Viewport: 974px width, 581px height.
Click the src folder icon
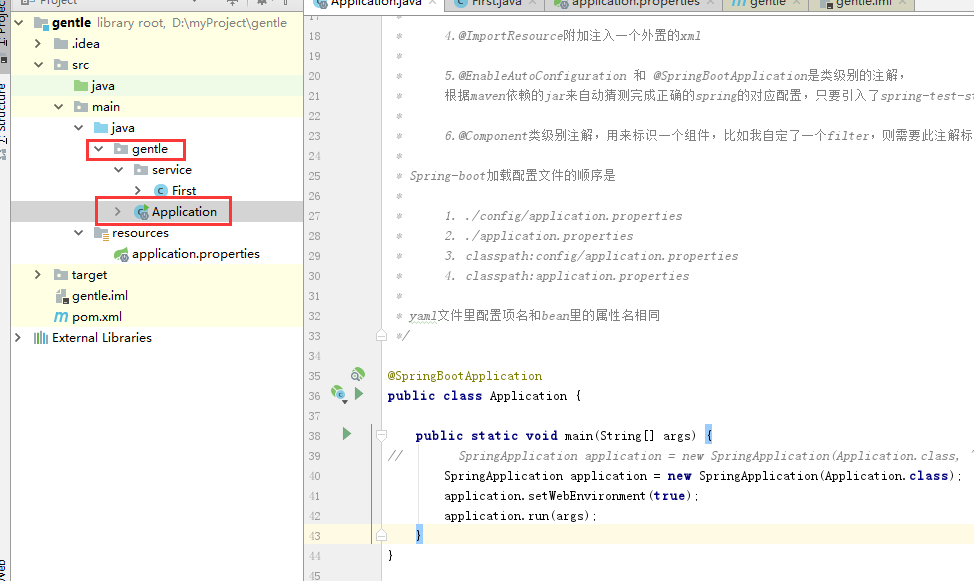pos(61,65)
